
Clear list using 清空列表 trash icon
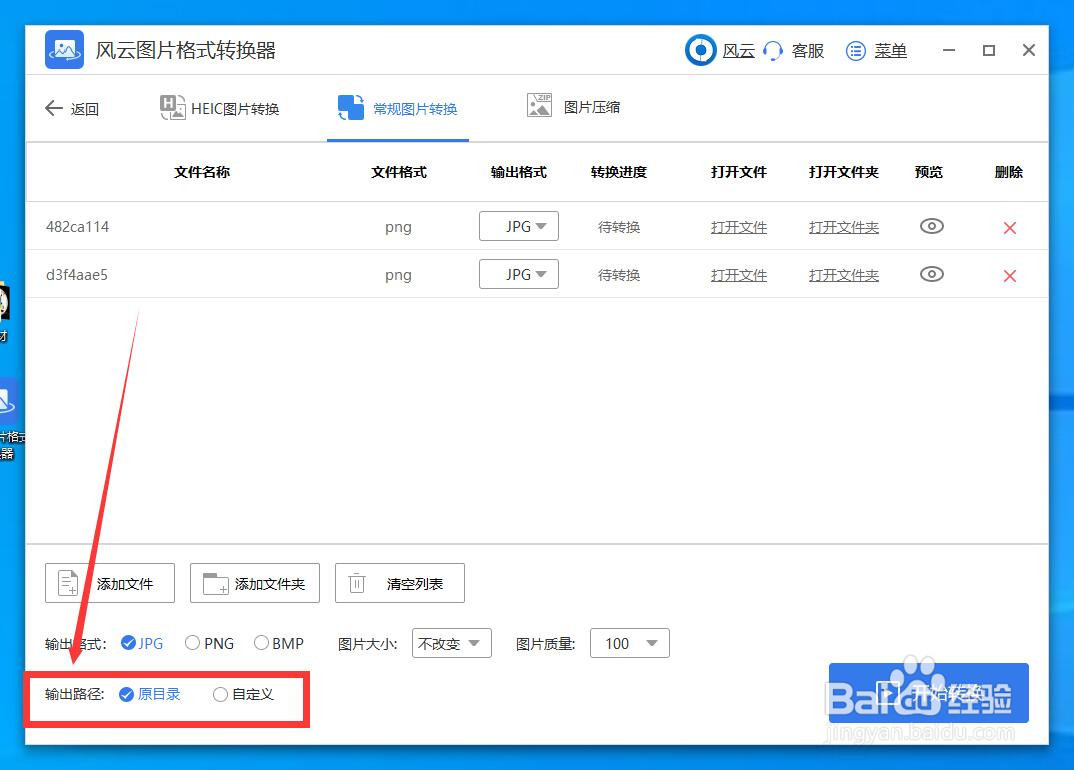pos(399,582)
